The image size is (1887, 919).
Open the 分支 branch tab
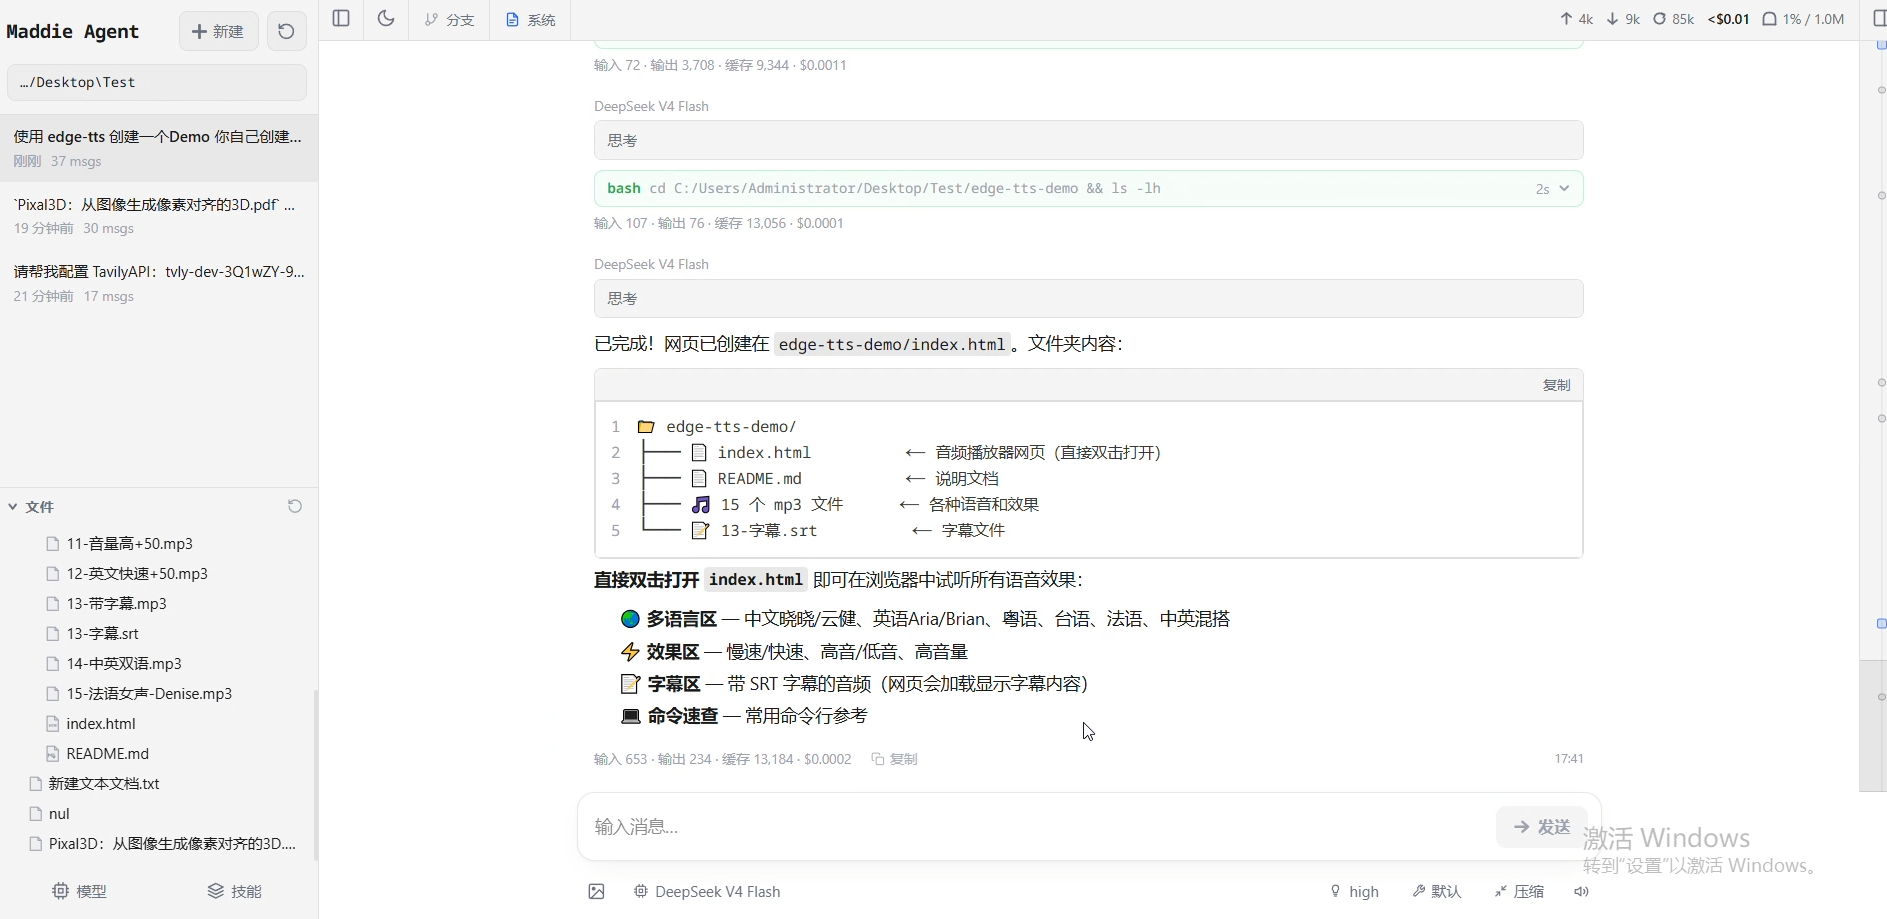pos(449,20)
